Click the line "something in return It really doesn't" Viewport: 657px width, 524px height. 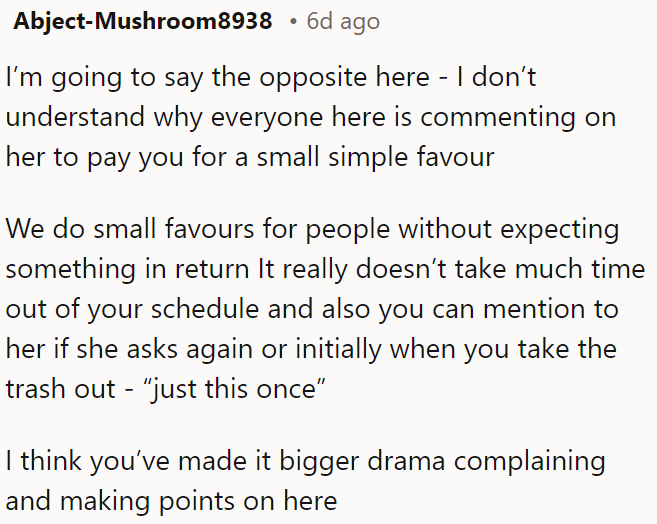(x=325, y=269)
